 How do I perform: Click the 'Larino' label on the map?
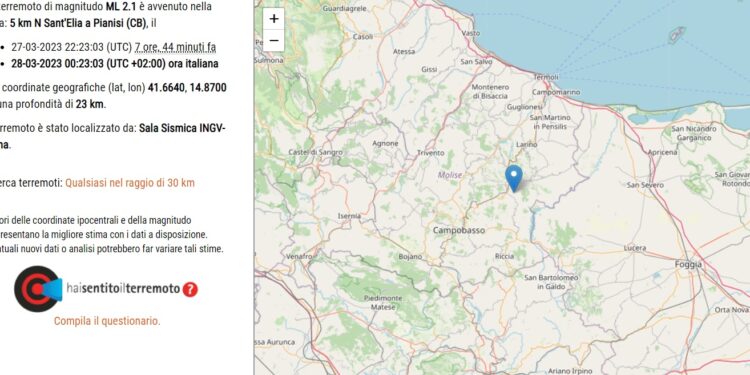point(527,144)
